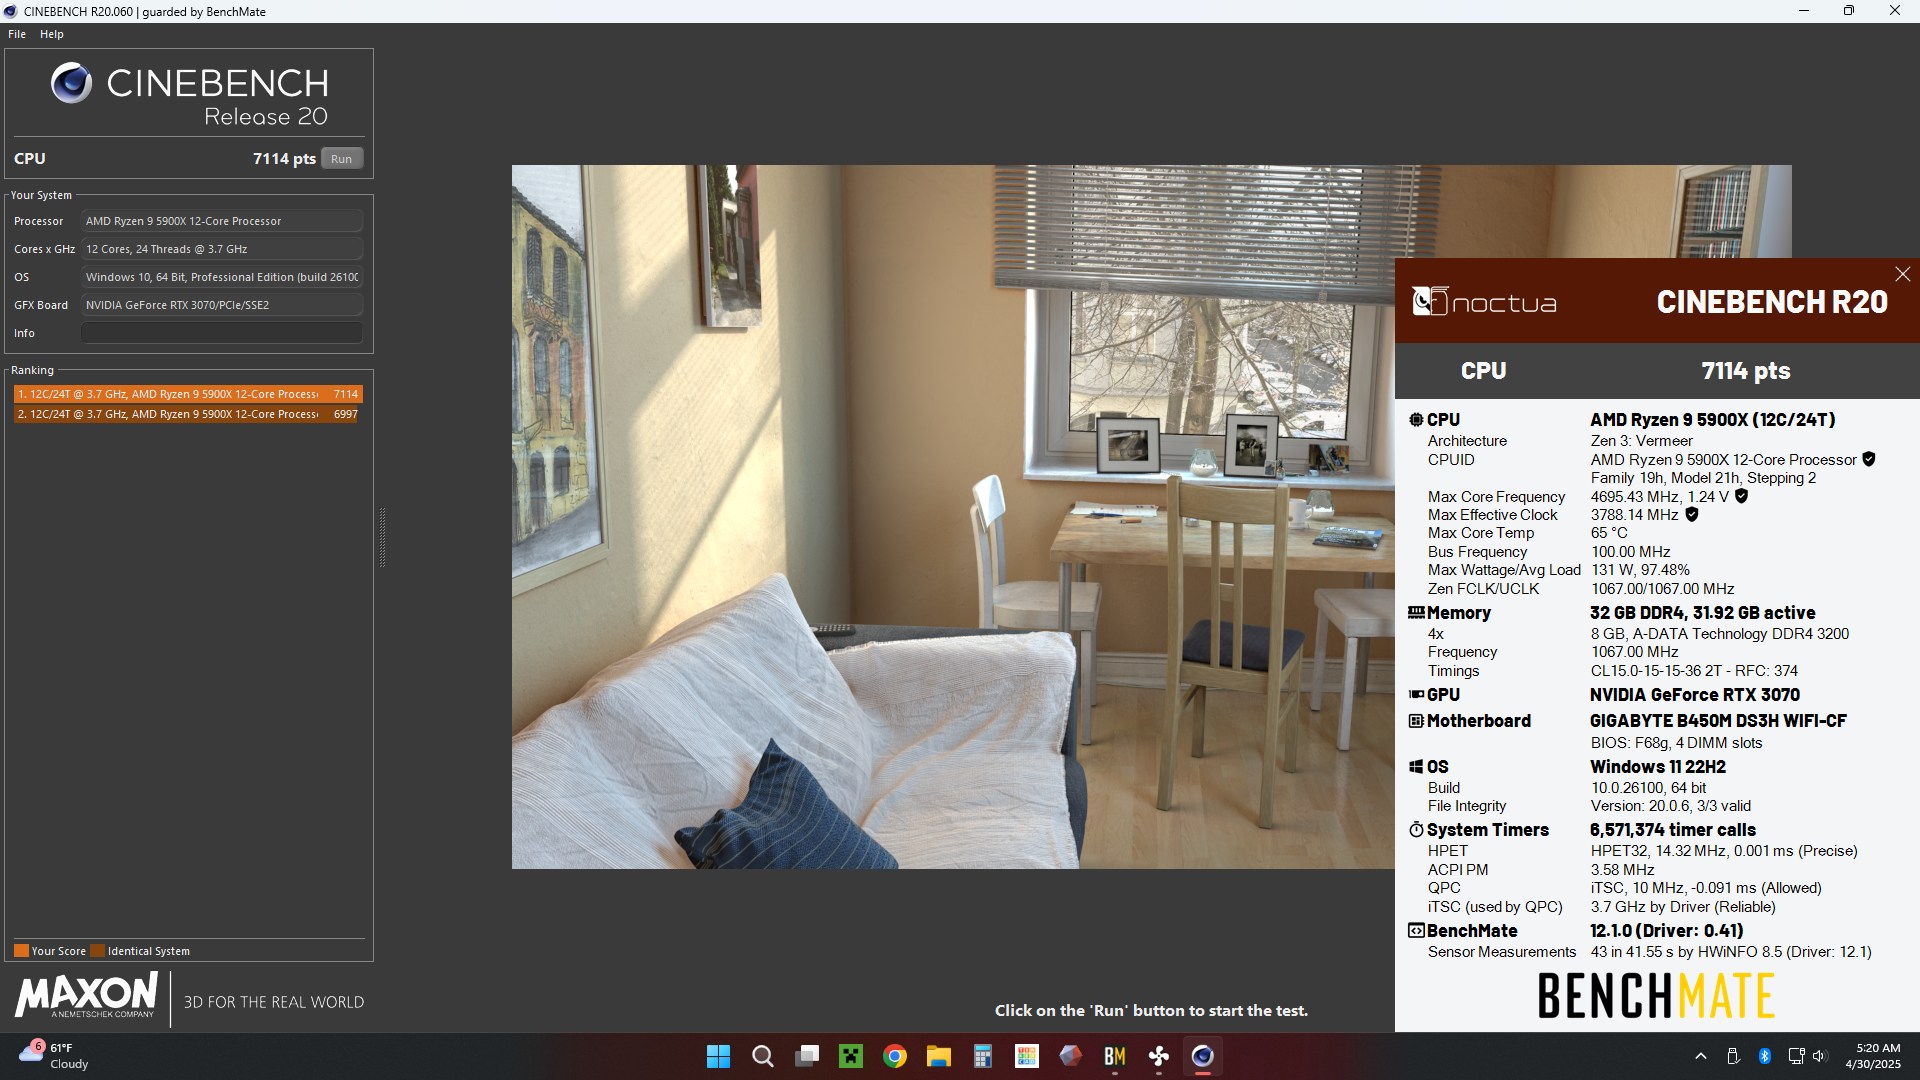The width and height of the screenshot is (1920, 1080).
Task: Click the Memory module icon
Action: (1416, 613)
